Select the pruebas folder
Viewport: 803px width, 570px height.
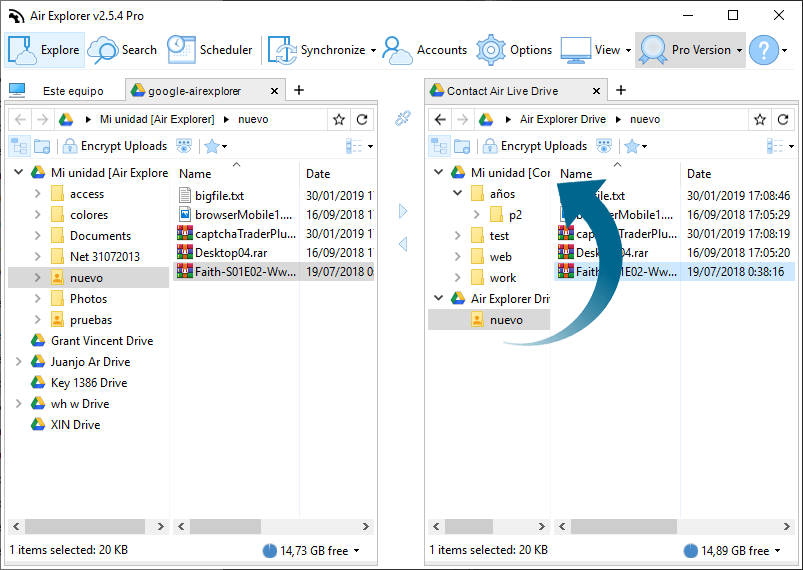coord(91,320)
